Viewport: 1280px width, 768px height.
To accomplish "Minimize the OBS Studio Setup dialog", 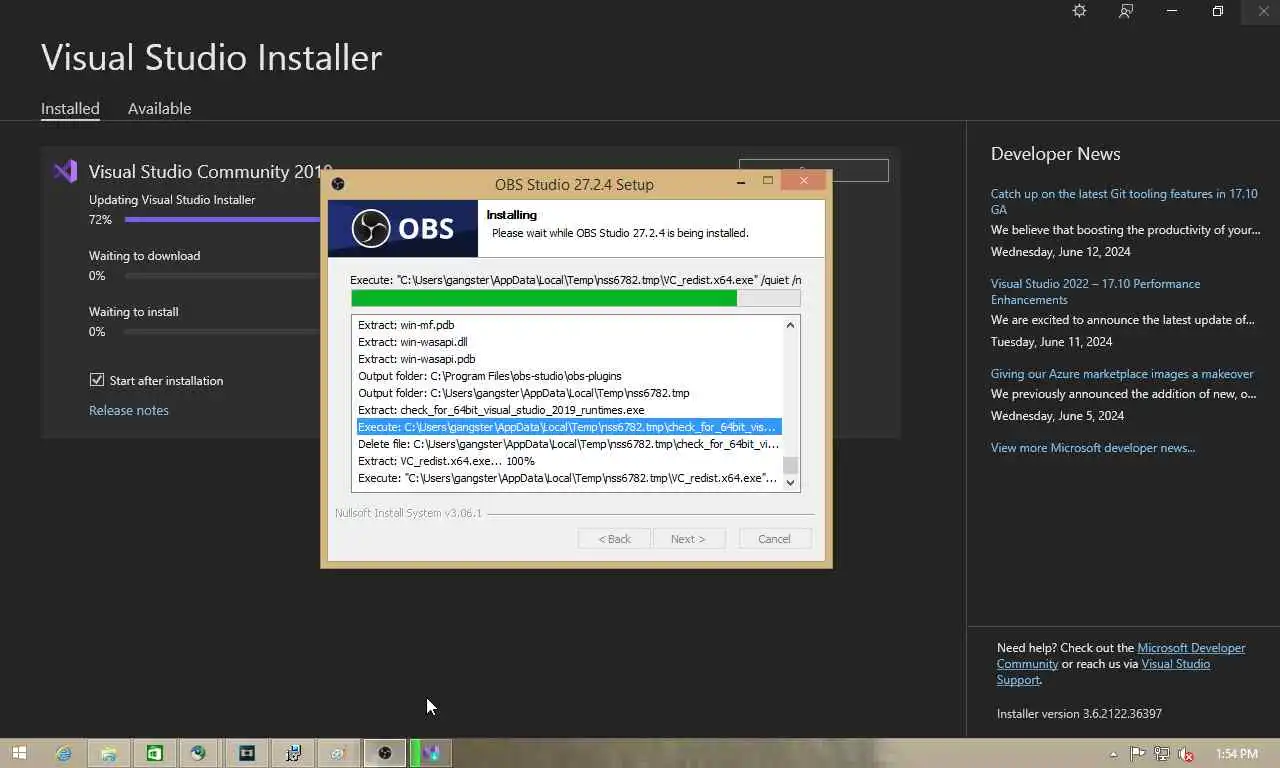I will (741, 182).
